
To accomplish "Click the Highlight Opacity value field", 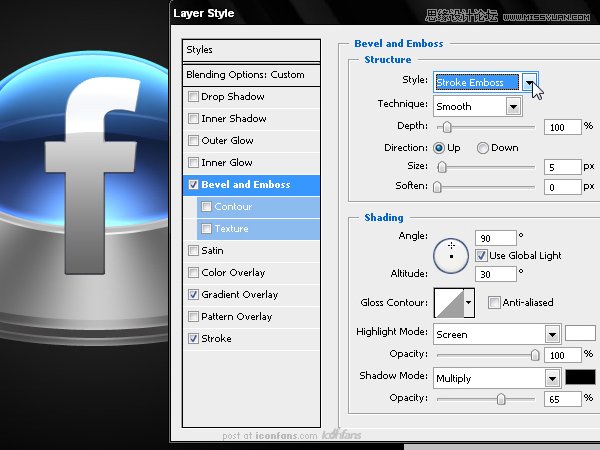I will tap(562, 355).
